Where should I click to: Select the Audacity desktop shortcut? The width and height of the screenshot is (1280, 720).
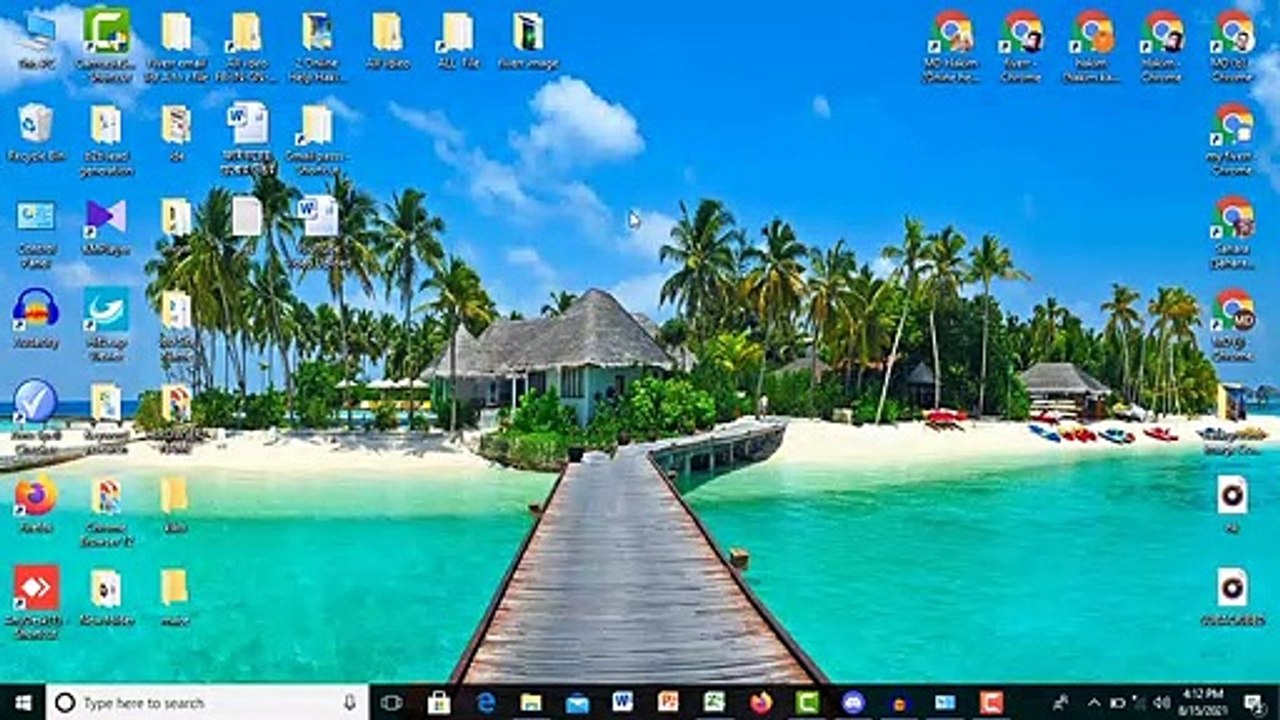point(36,317)
